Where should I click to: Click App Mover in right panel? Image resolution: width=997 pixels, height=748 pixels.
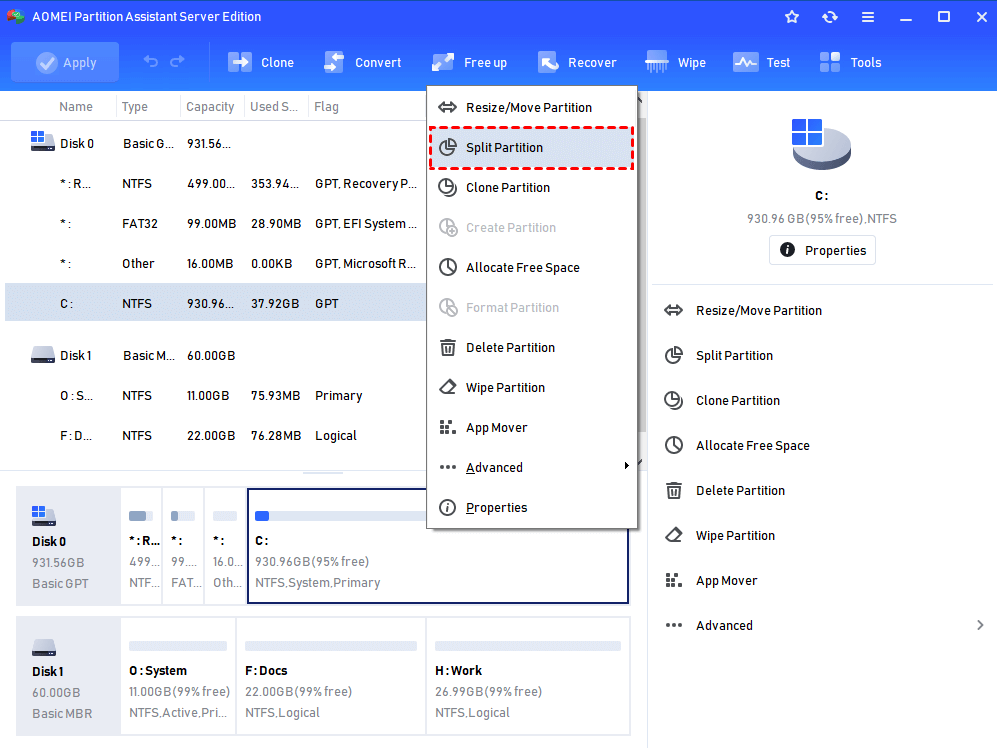[726, 581]
